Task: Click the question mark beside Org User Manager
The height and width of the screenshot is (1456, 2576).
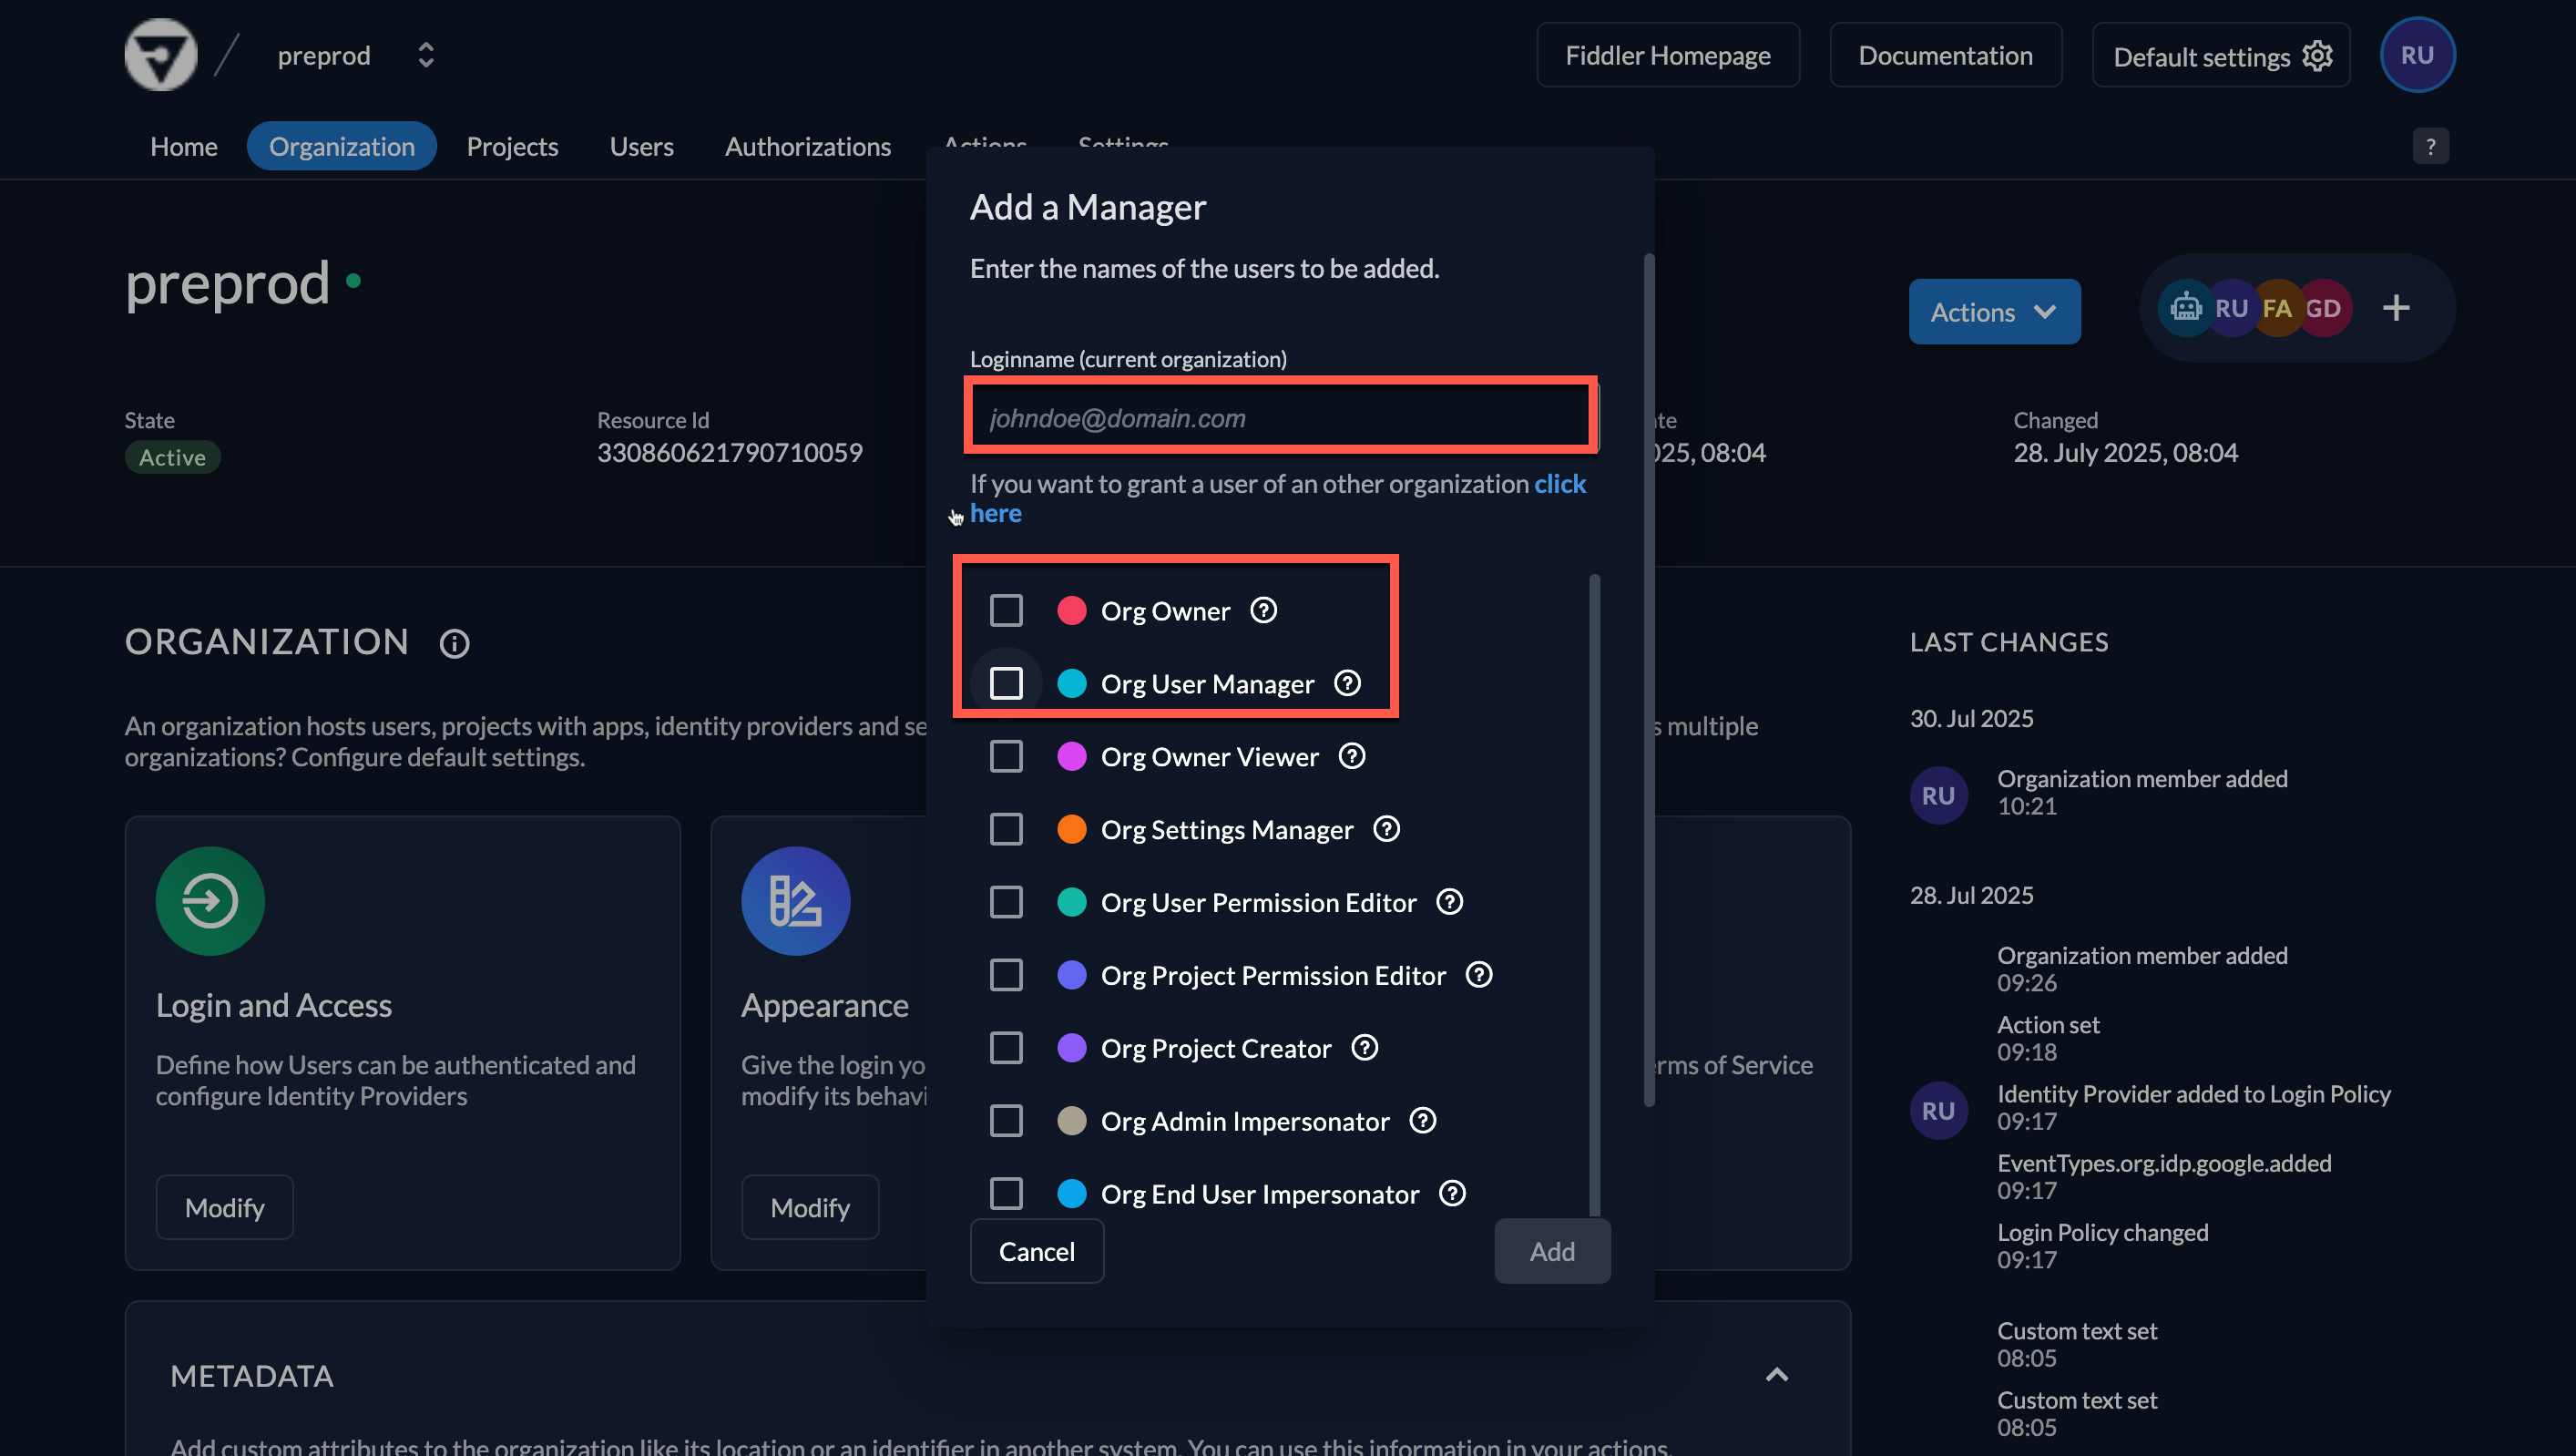Action: (x=1347, y=683)
